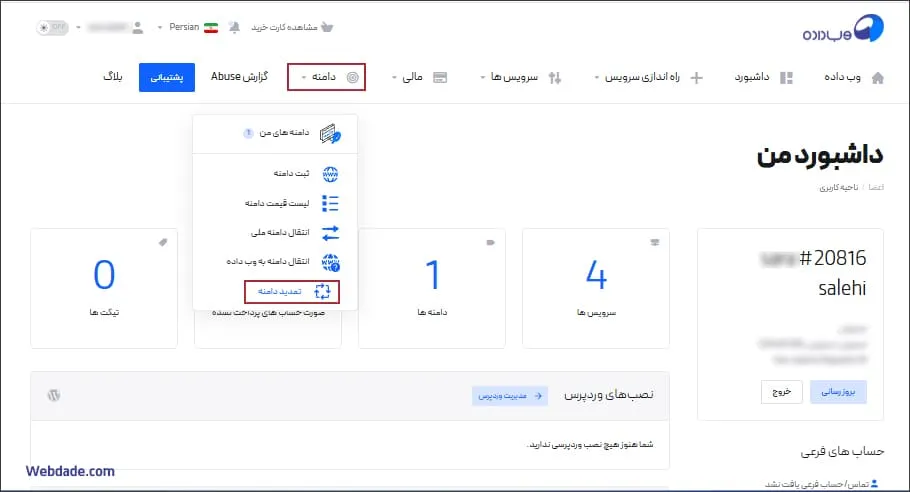Click the tag icon on the تیکت ها card
This screenshot has width=910, height=492.
point(163,243)
